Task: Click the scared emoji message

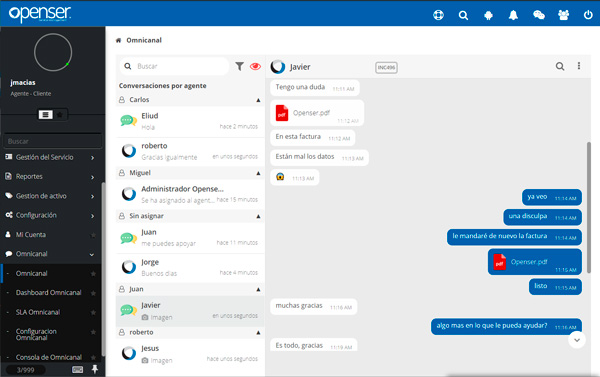Action: pyautogui.click(x=294, y=177)
